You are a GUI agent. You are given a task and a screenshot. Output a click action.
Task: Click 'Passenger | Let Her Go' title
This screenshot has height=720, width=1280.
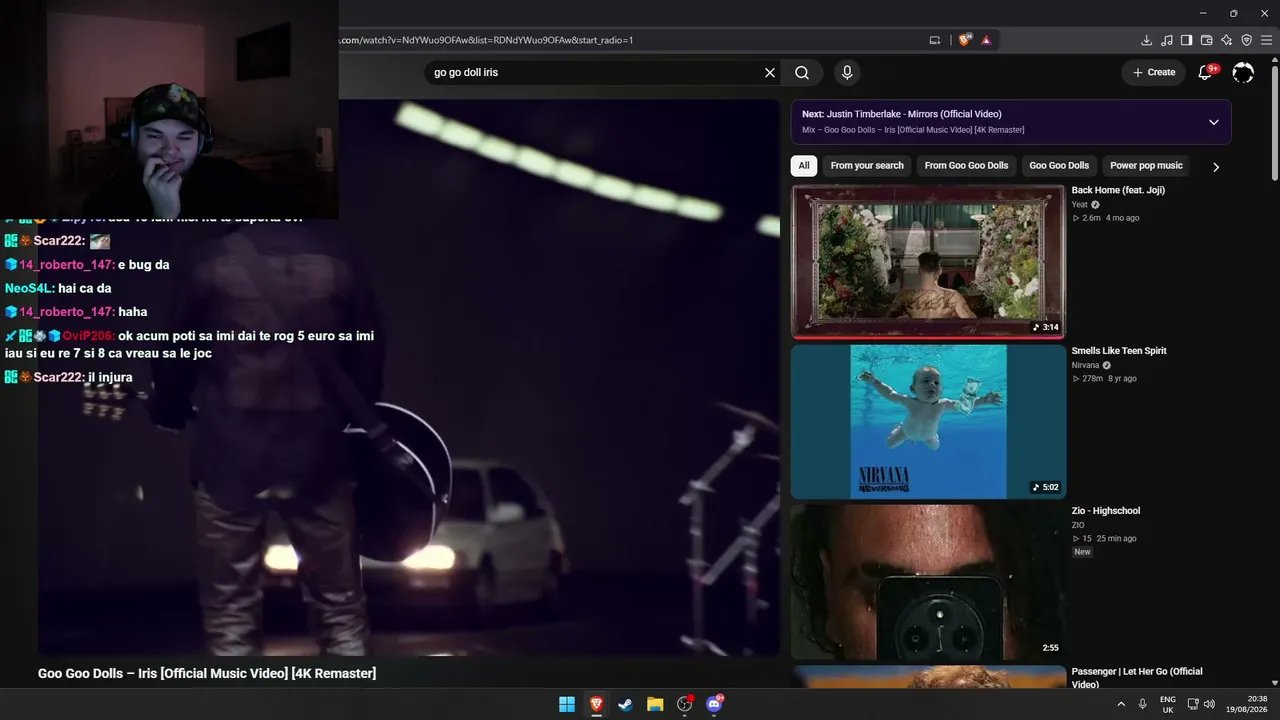[1137, 678]
